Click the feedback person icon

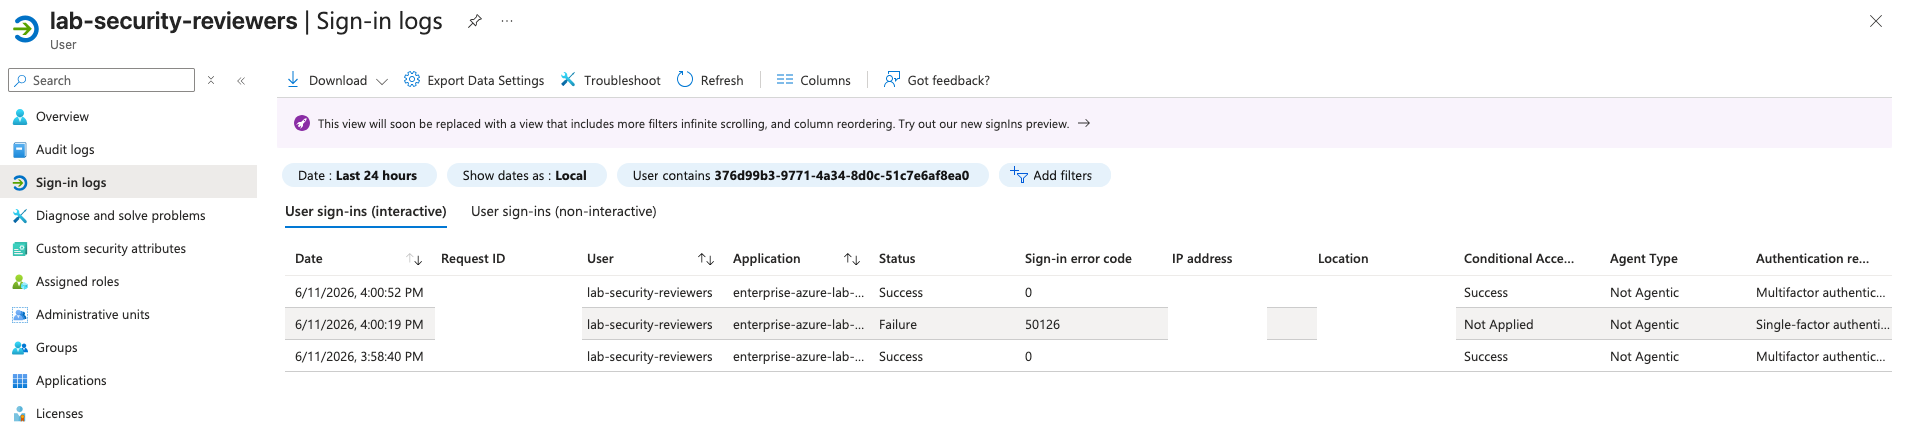coord(892,79)
